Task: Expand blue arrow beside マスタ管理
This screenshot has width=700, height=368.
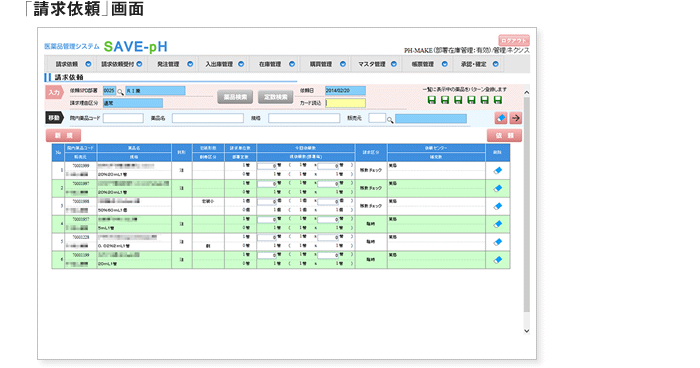Action: (394, 64)
